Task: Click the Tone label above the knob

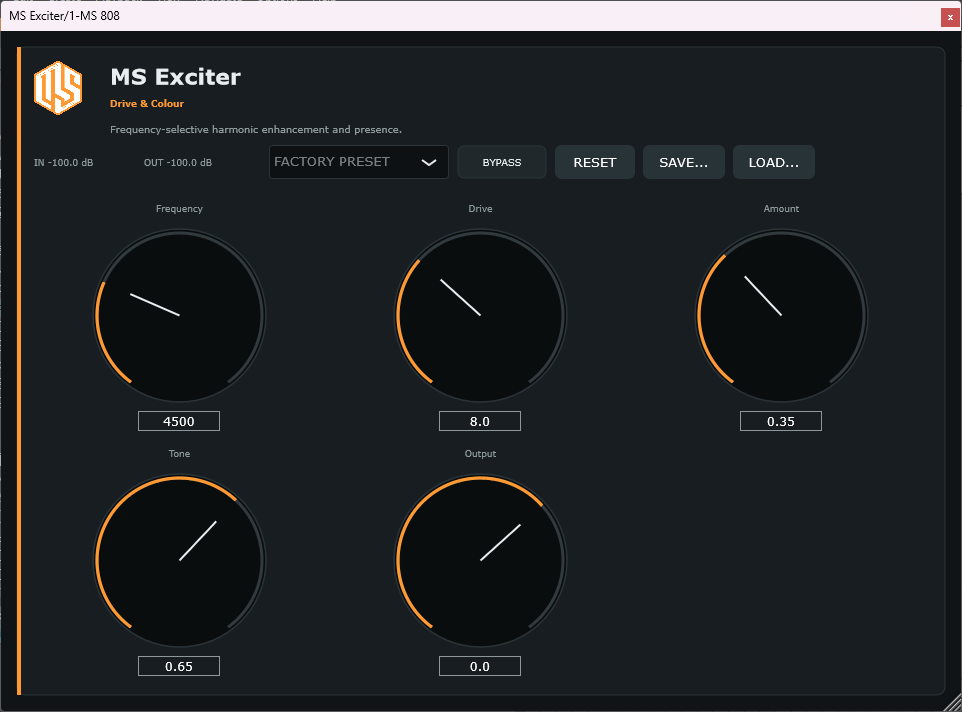Action: pyautogui.click(x=179, y=454)
